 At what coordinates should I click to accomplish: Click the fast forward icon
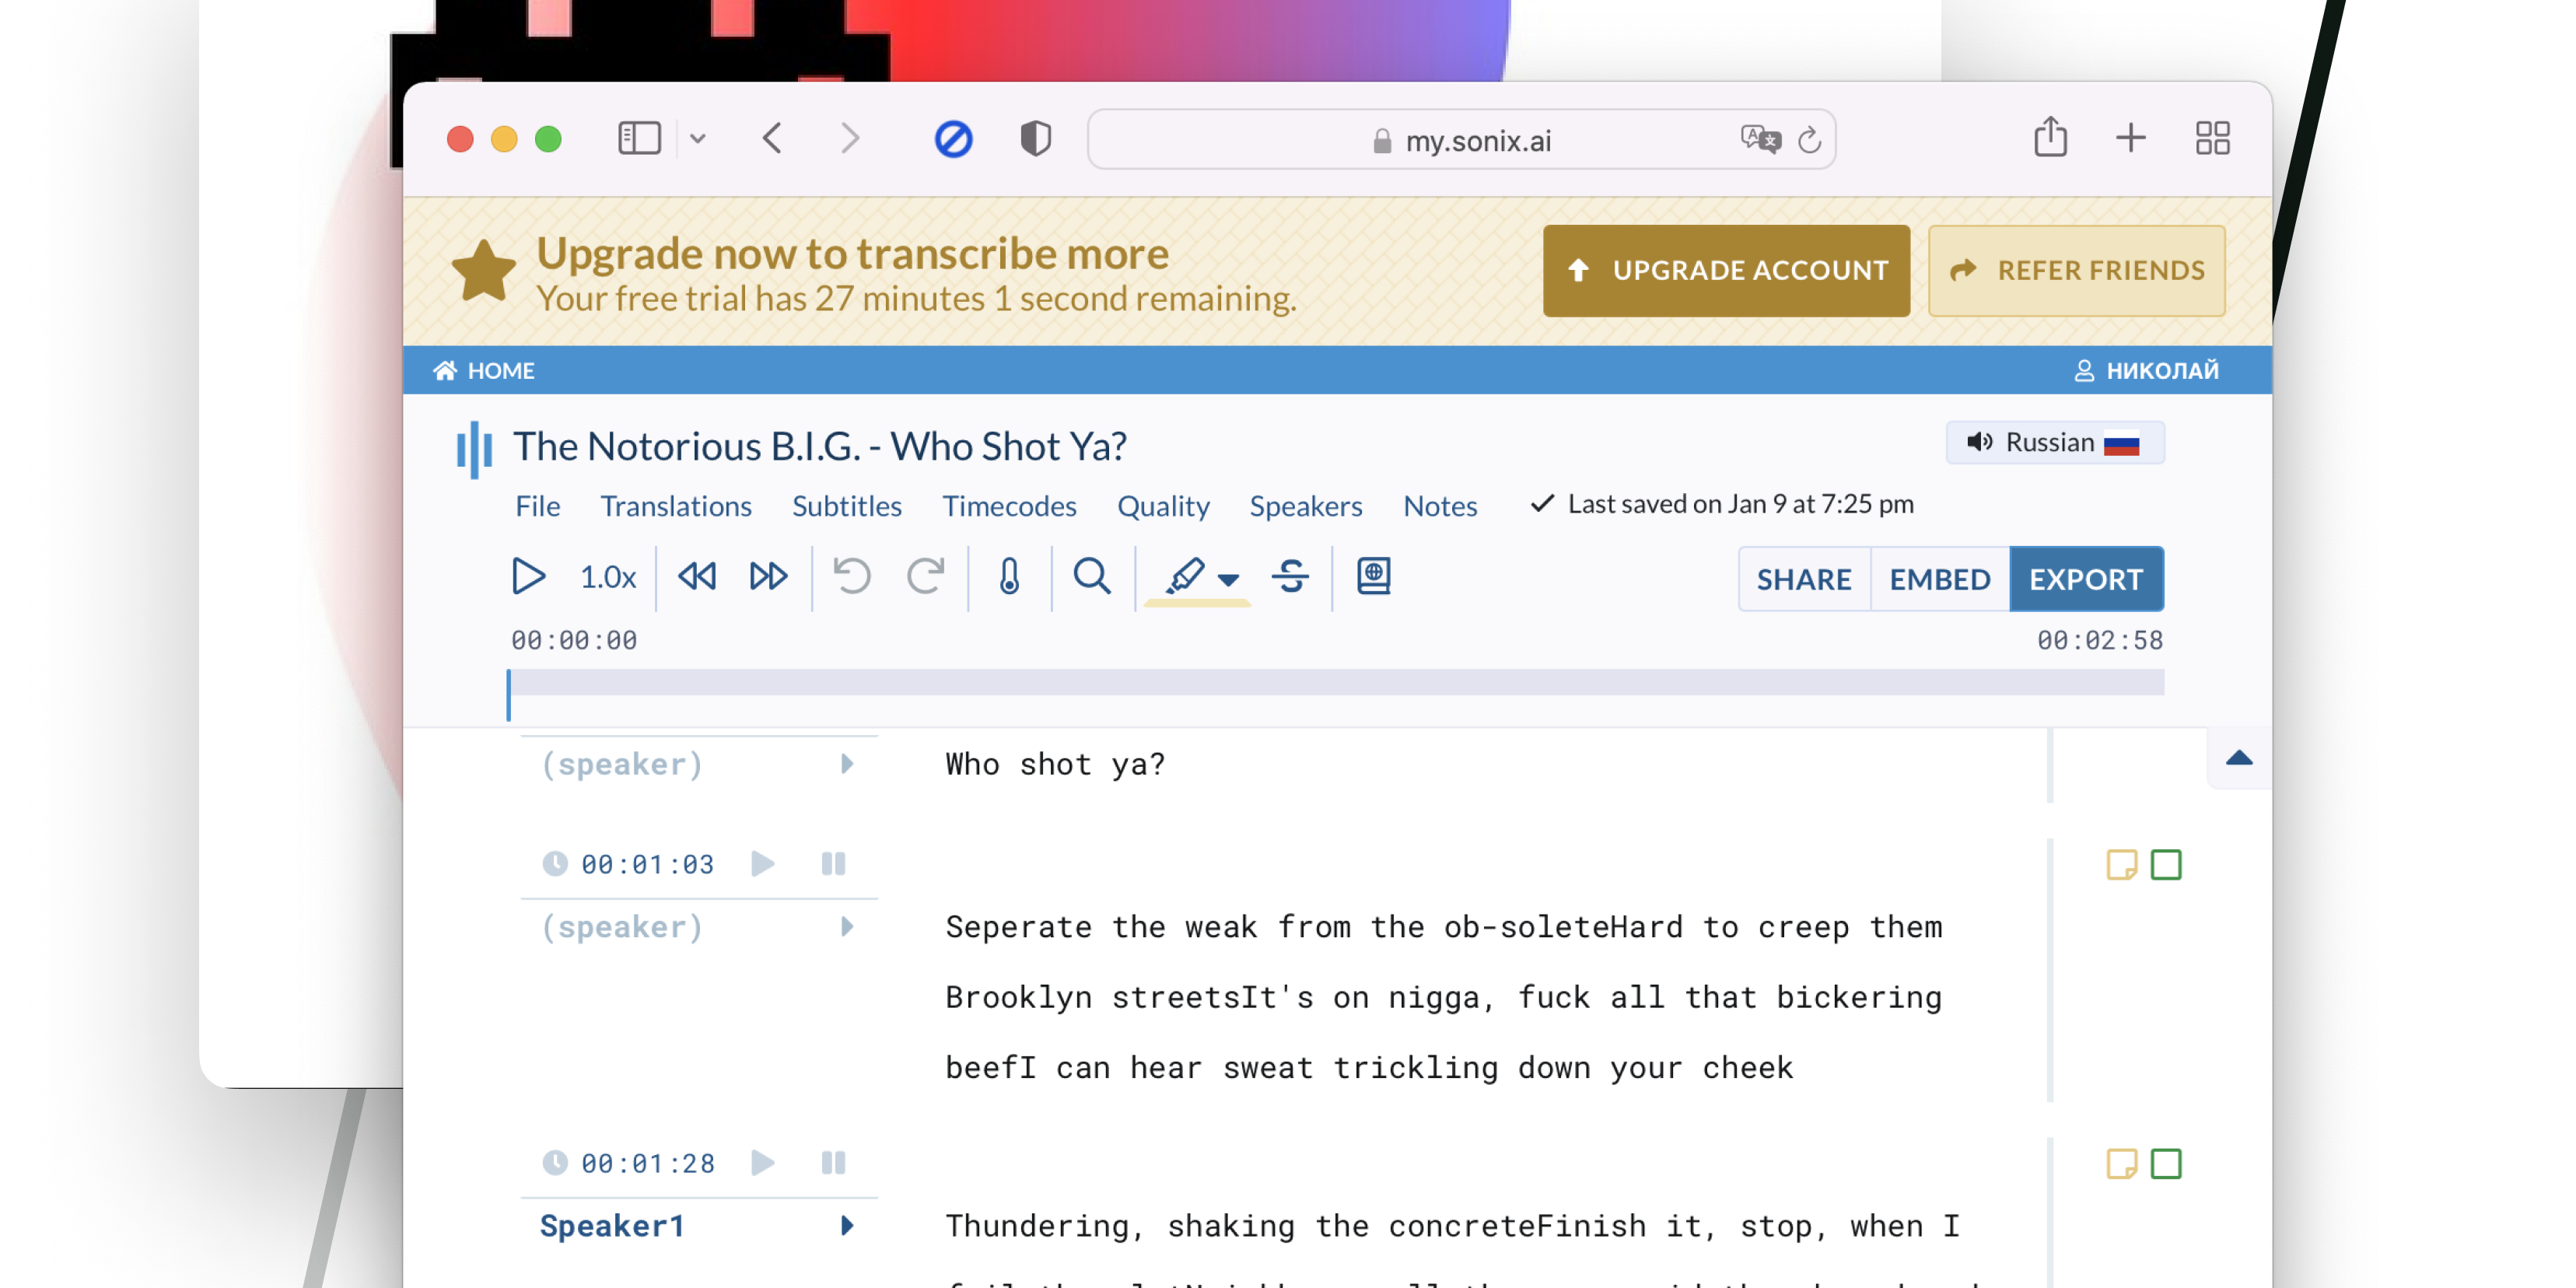768,577
